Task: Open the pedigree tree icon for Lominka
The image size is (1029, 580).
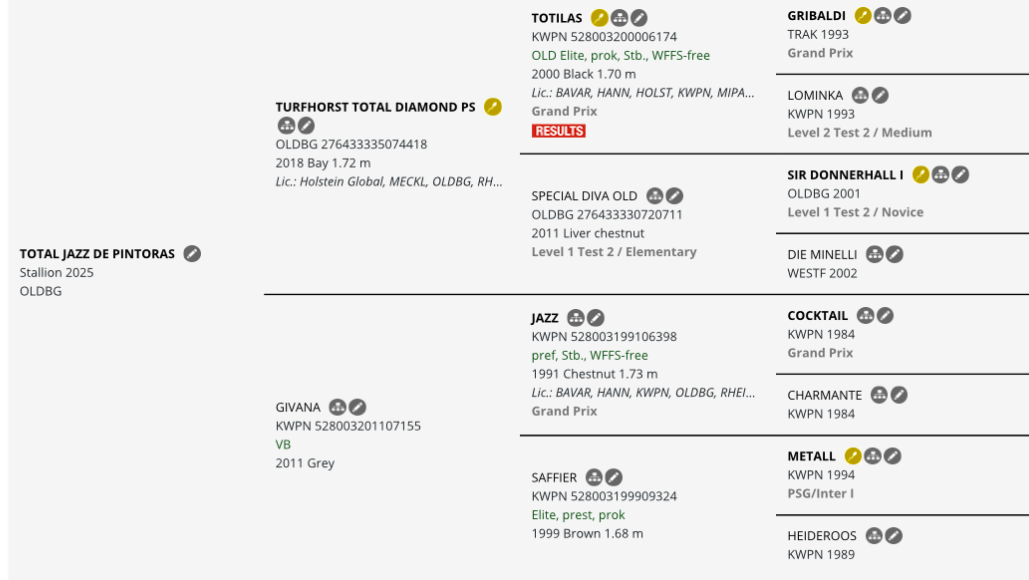Action: coord(860,96)
